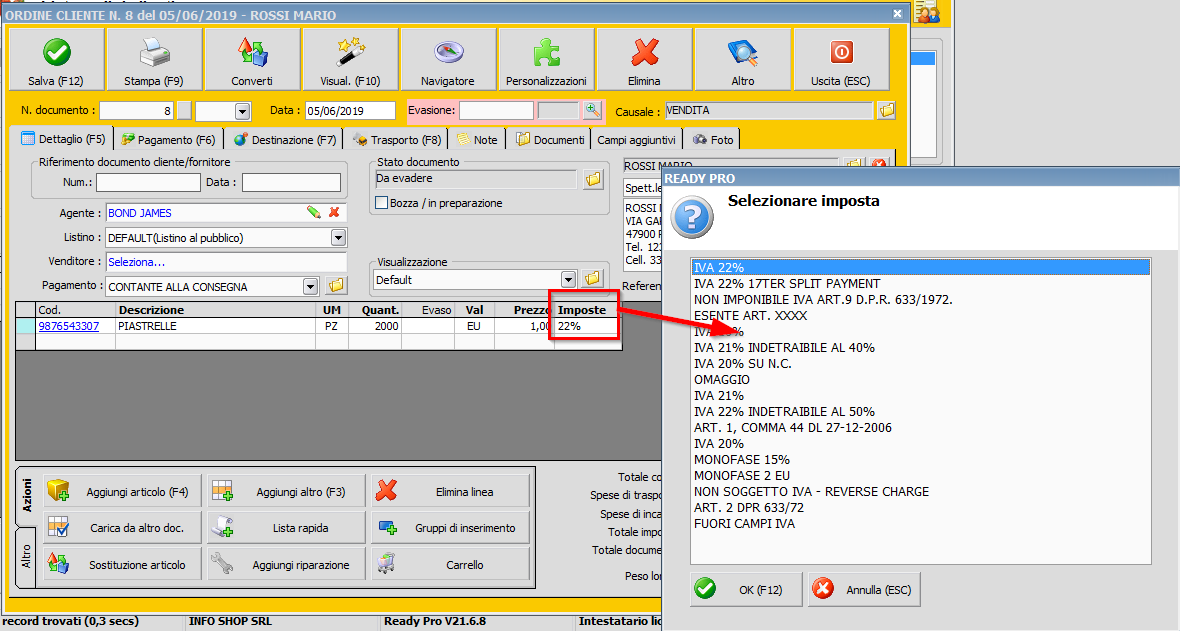
Task: Click Gruppi di inserimento button
Action: (x=451, y=528)
